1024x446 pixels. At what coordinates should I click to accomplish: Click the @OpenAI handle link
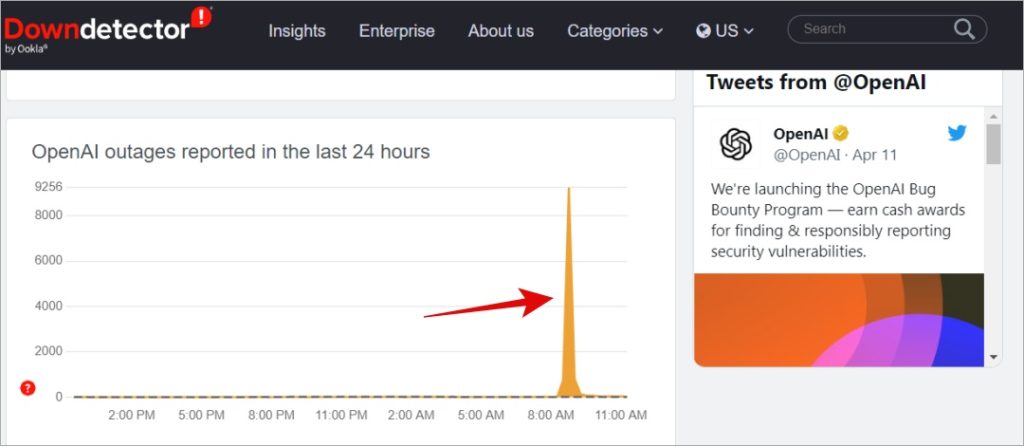pos(807,155)
